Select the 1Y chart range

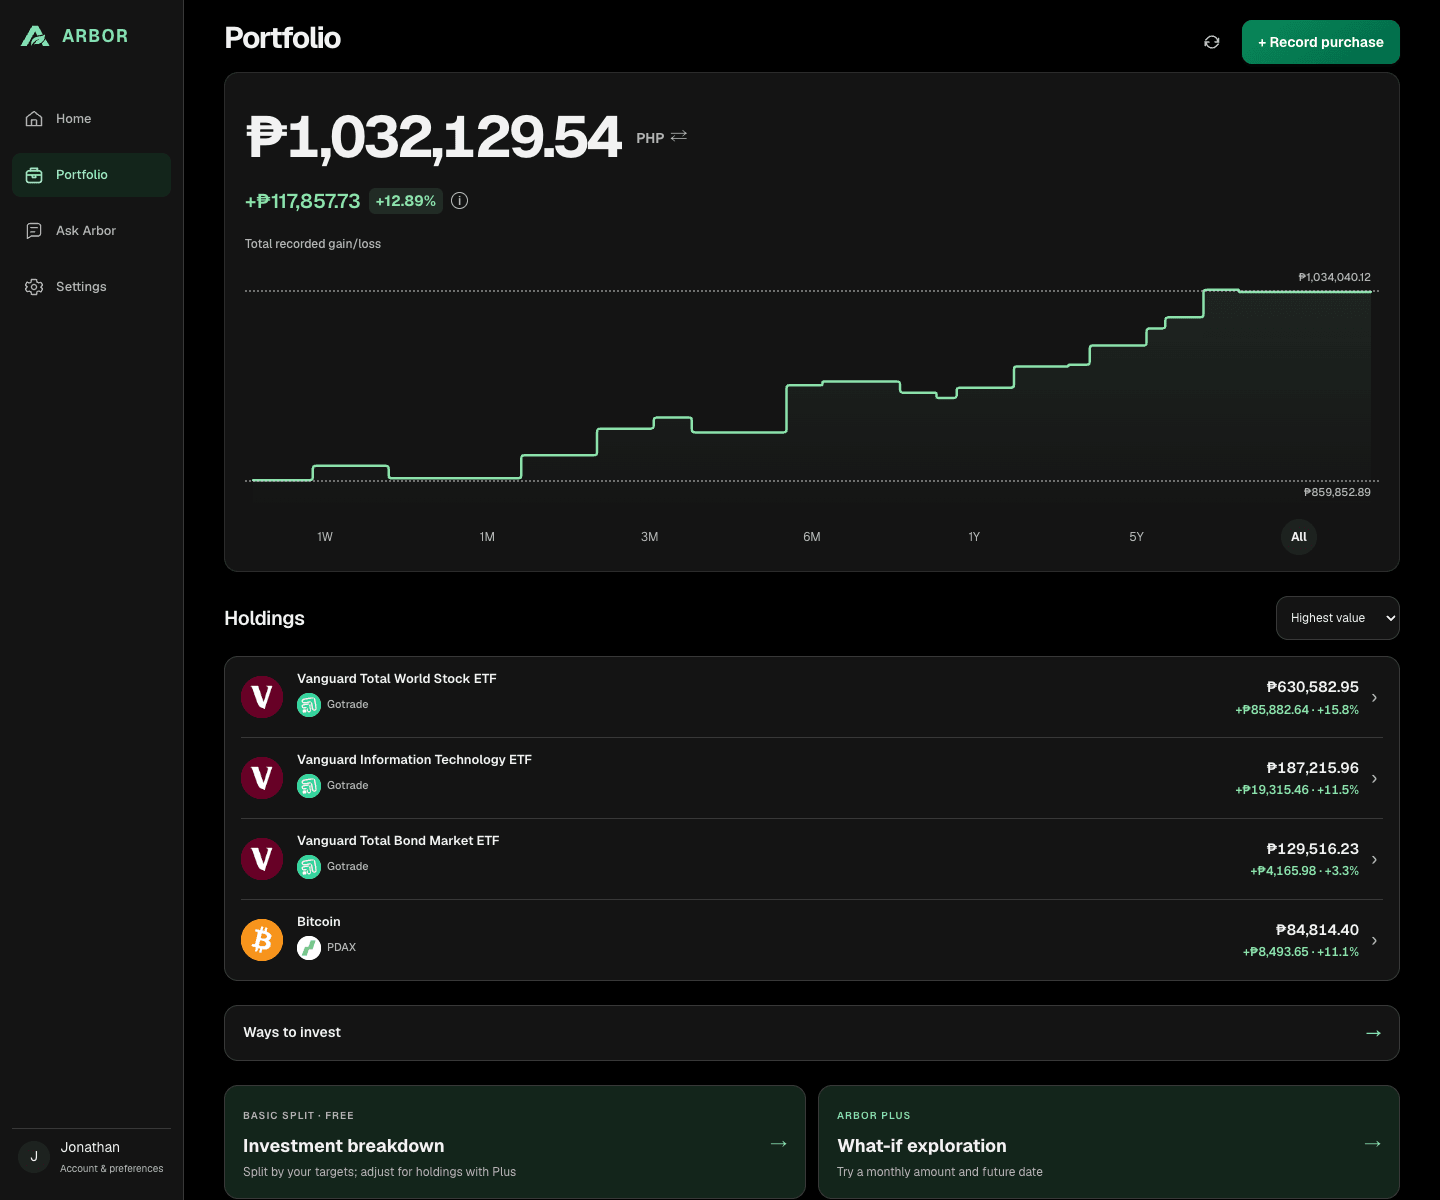(974, 537)
